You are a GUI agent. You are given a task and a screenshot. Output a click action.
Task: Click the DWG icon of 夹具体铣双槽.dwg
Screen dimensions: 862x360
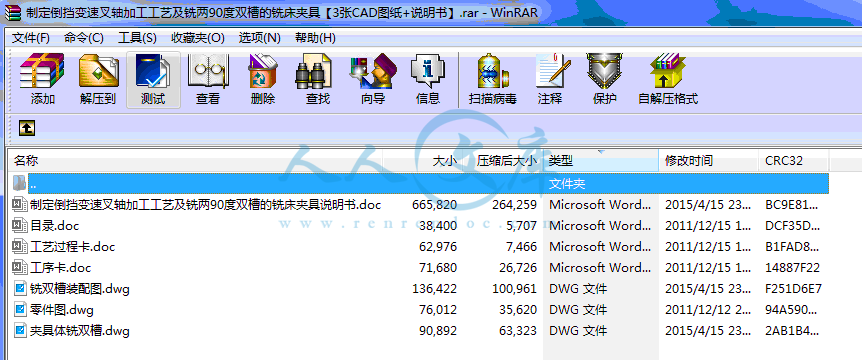pyautogui.click(x=20, y=330)
